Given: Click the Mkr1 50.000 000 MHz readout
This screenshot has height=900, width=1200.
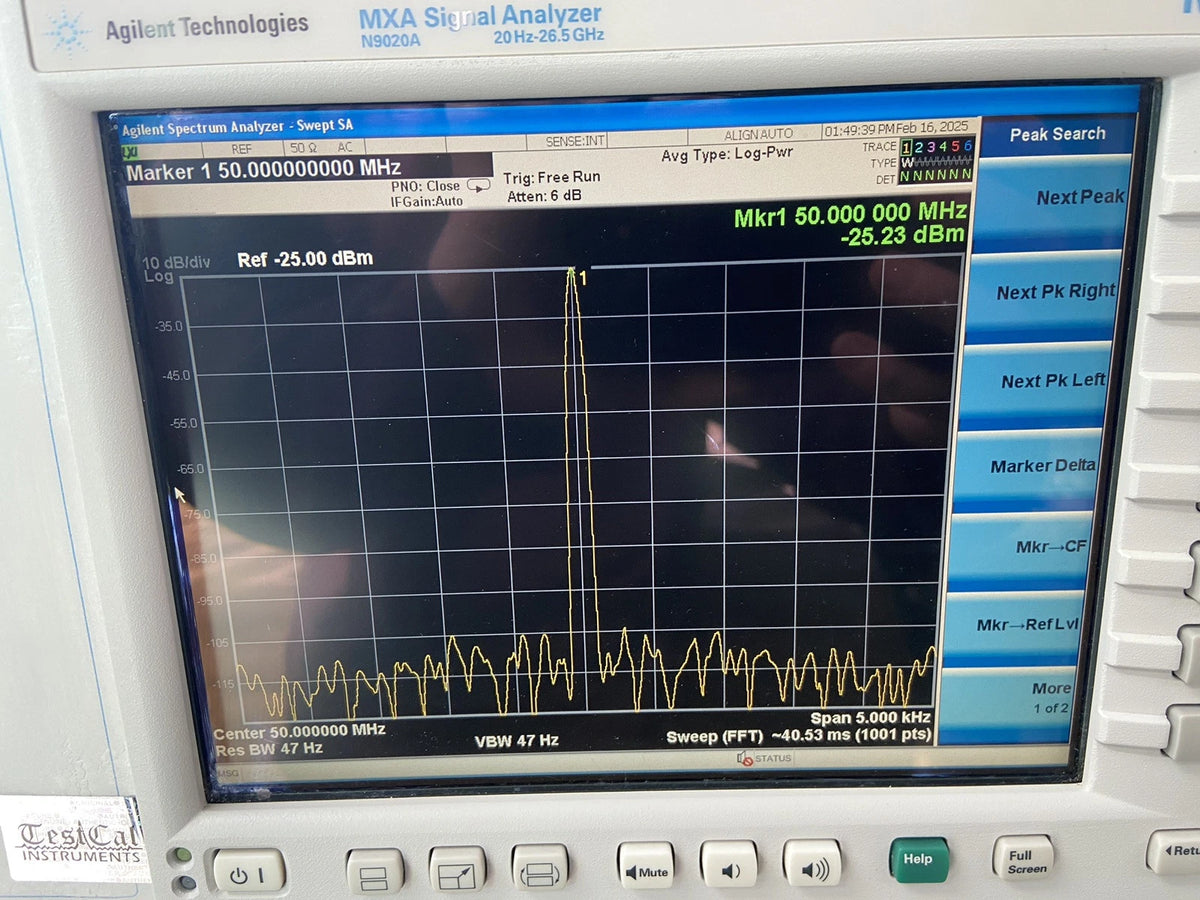Looking at the screenshot, I should [x=851, y=213].
